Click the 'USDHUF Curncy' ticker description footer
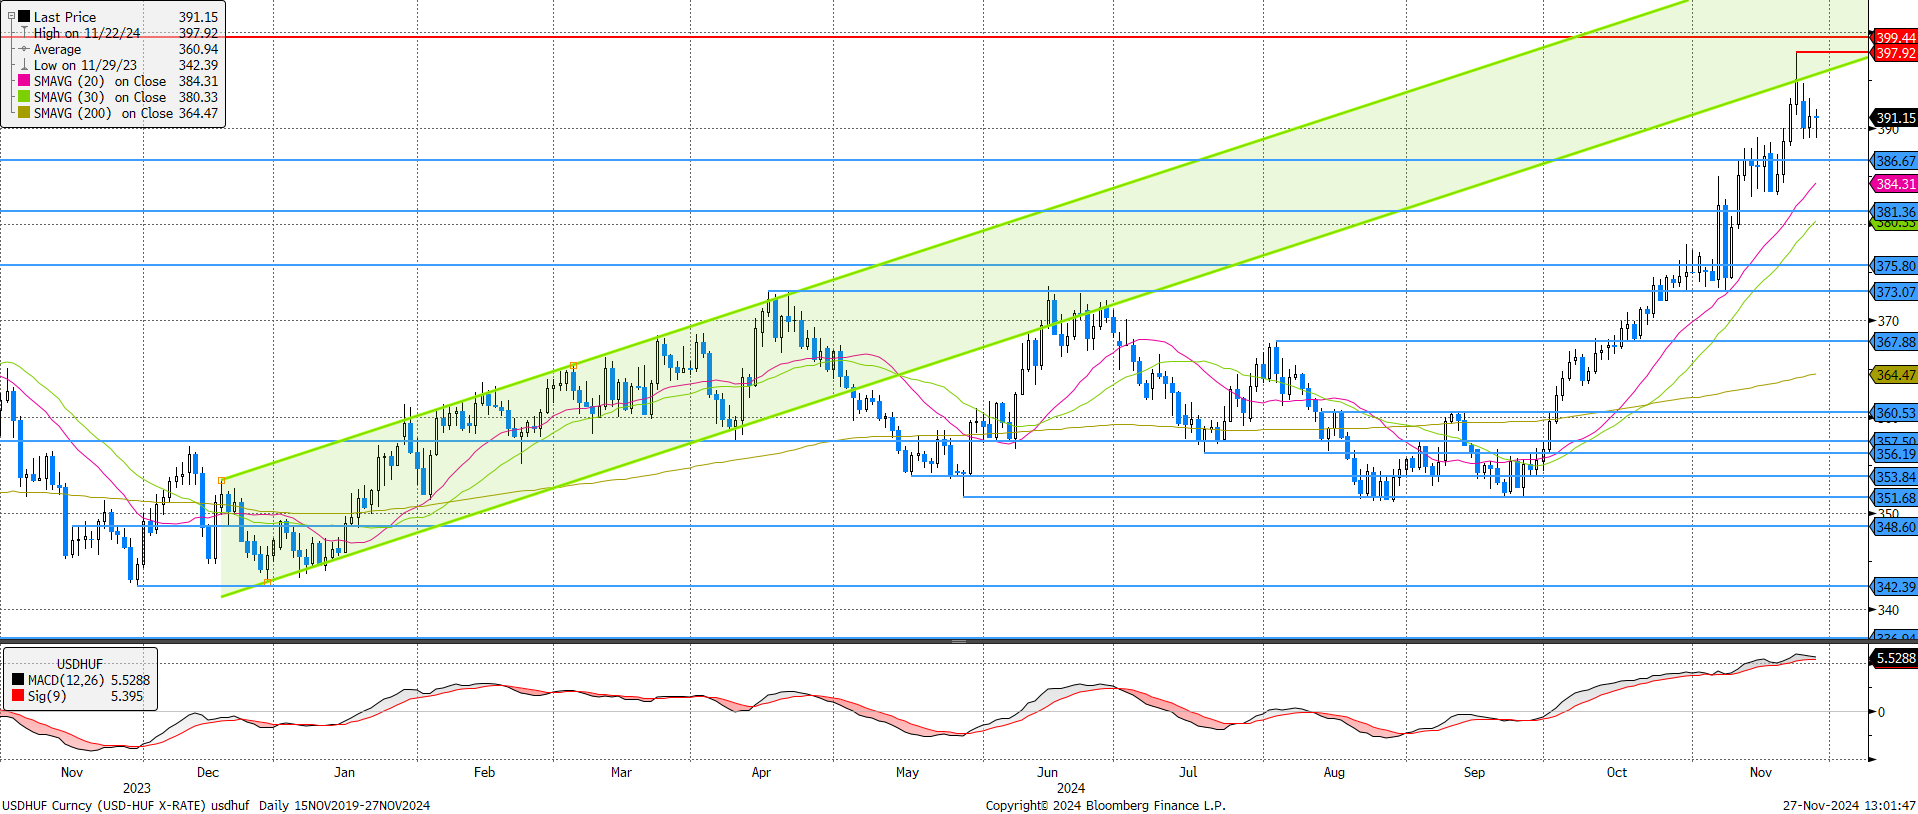Image resolution: width=1918 pixels, height=814 pixels. (x=216, y=805)
